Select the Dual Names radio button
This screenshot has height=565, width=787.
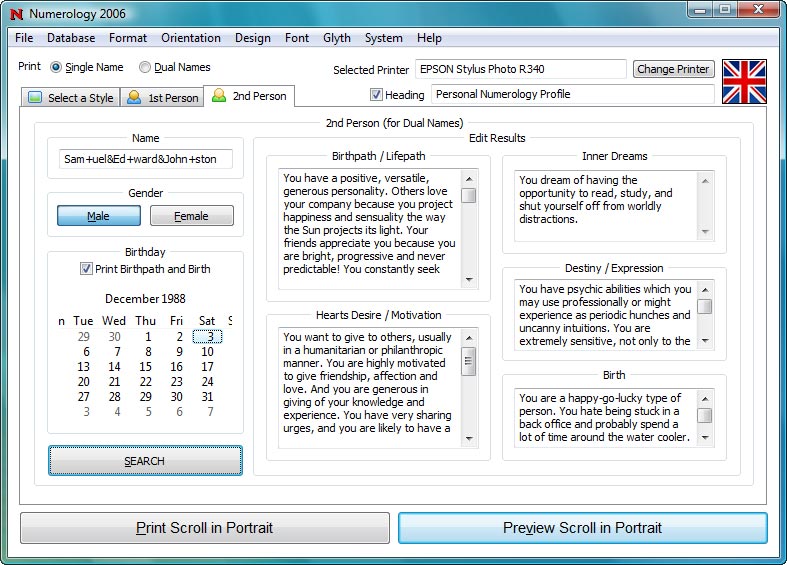145,67
